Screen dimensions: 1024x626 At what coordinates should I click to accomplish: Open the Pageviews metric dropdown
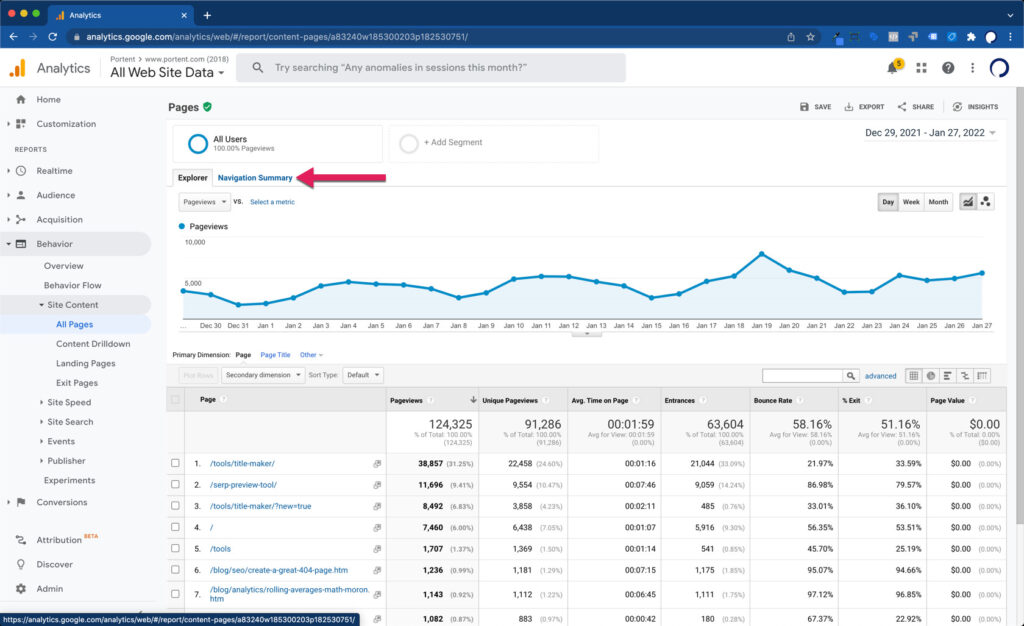click(204, 202)
